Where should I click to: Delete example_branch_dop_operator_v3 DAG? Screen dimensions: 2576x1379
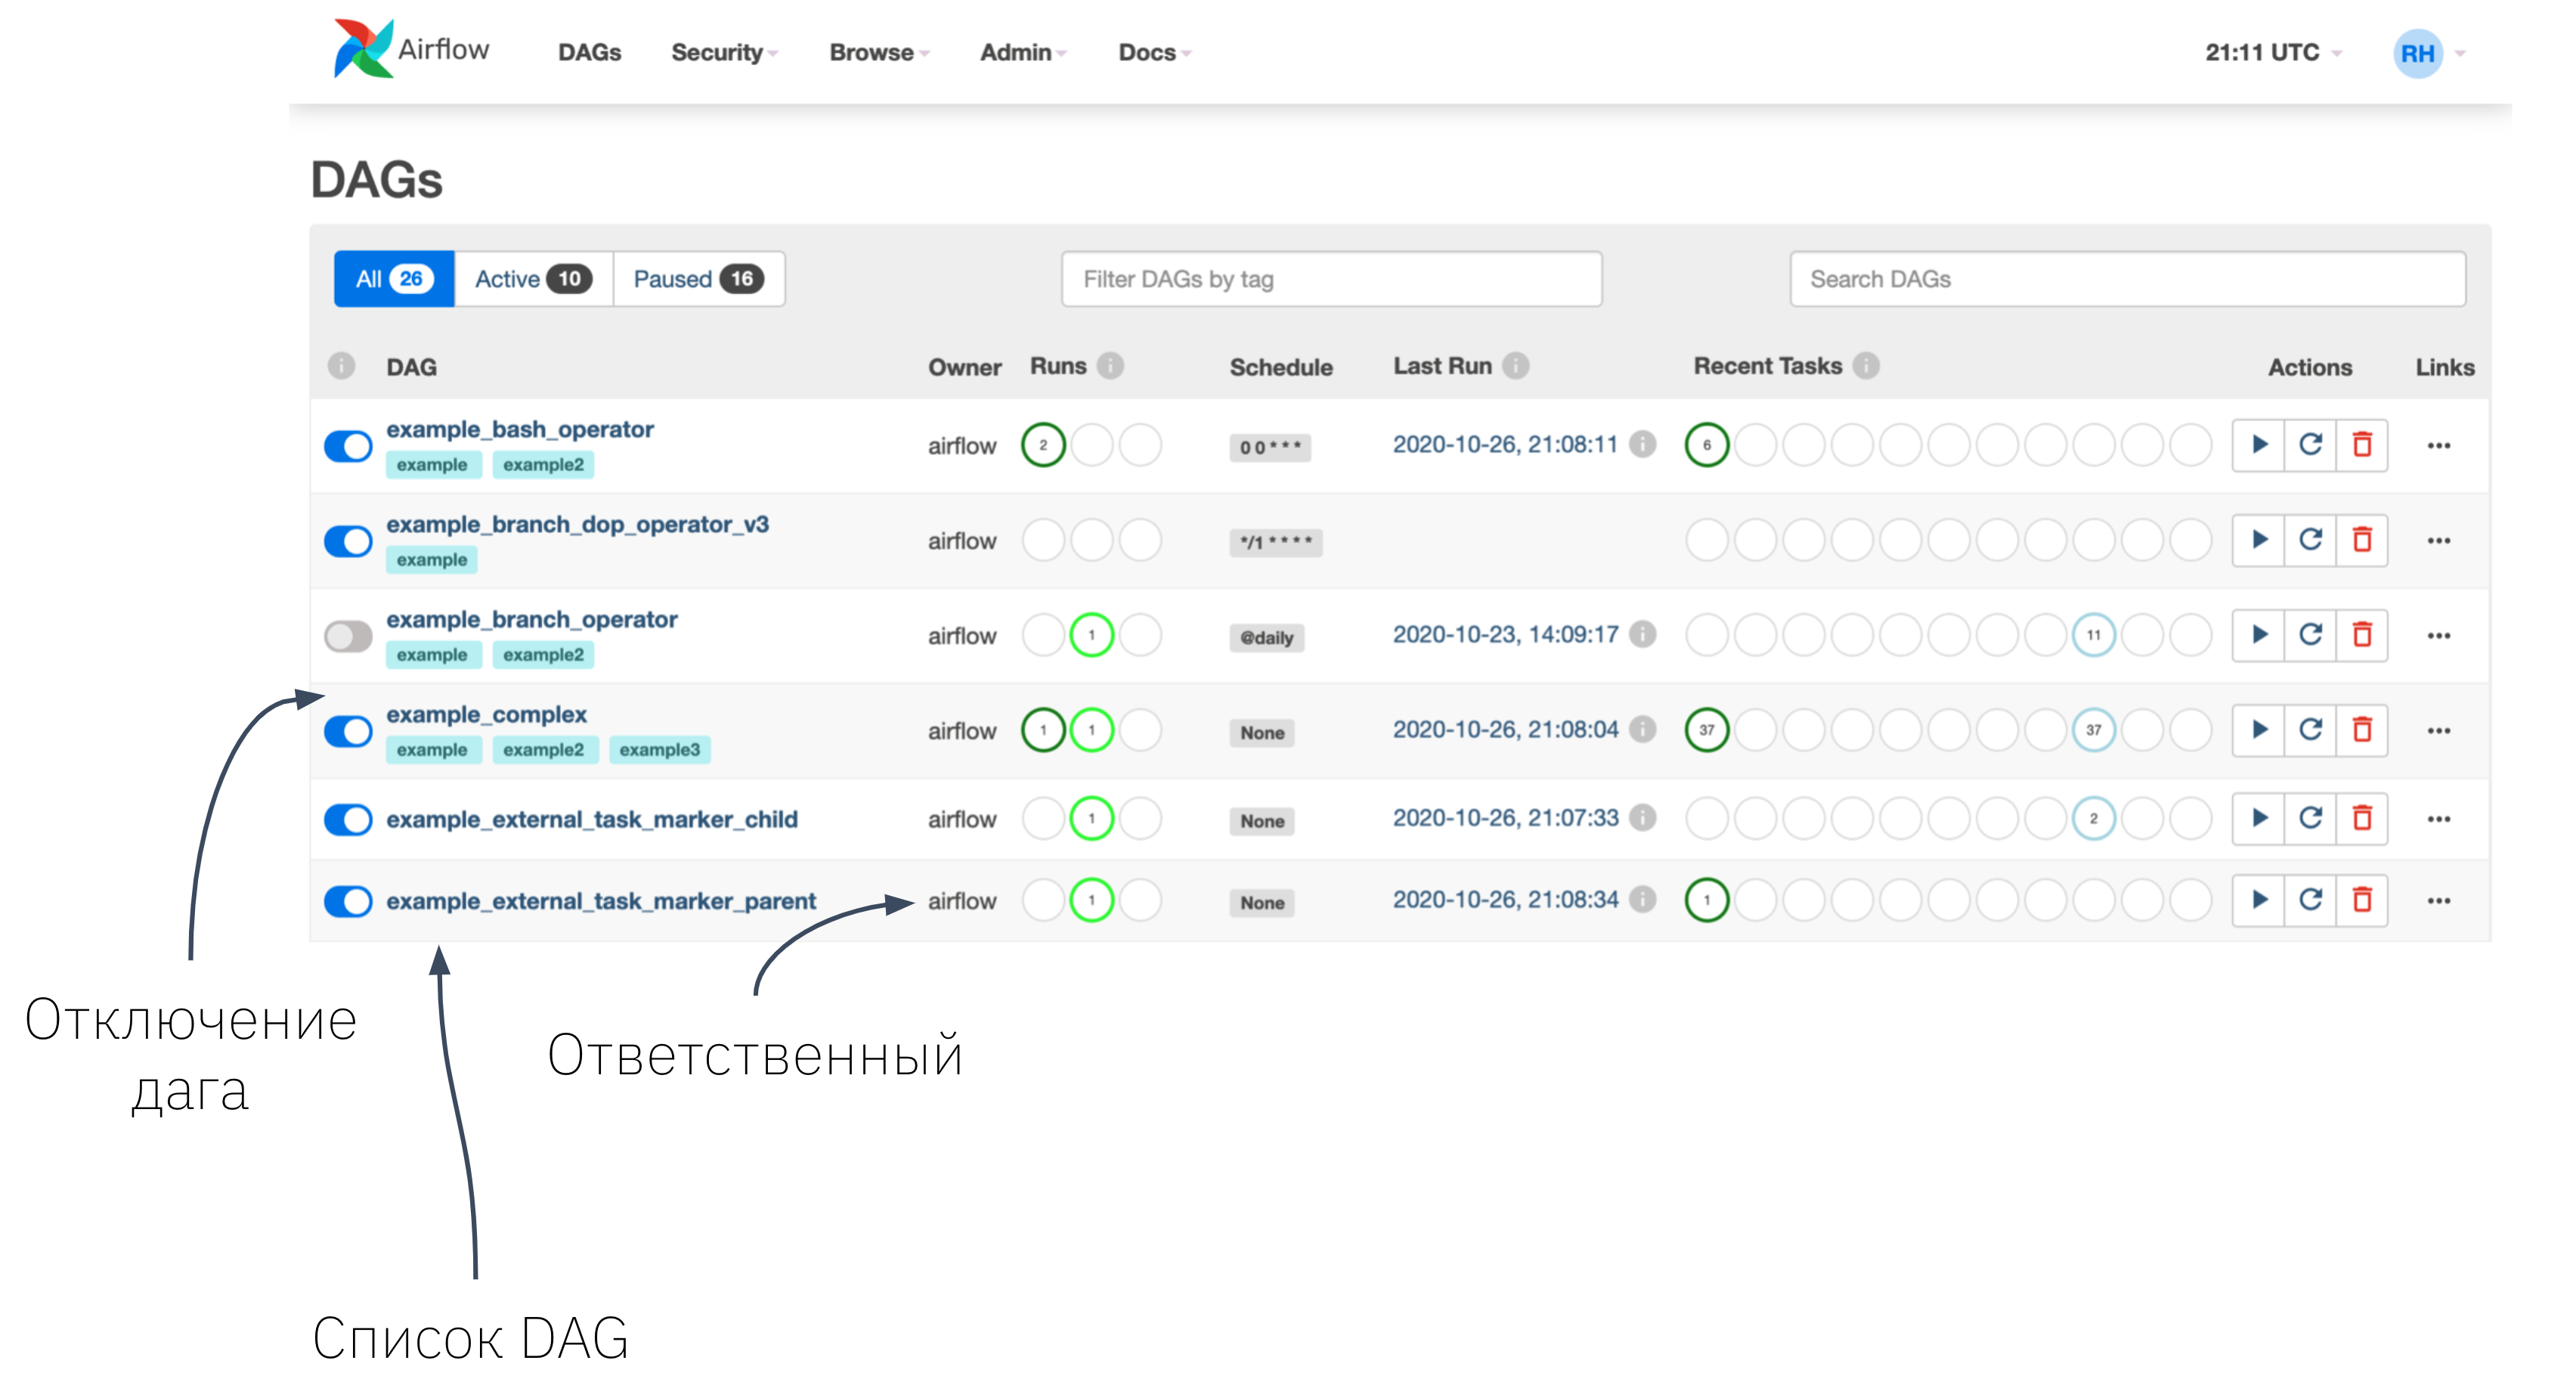tap(2362, 540)
